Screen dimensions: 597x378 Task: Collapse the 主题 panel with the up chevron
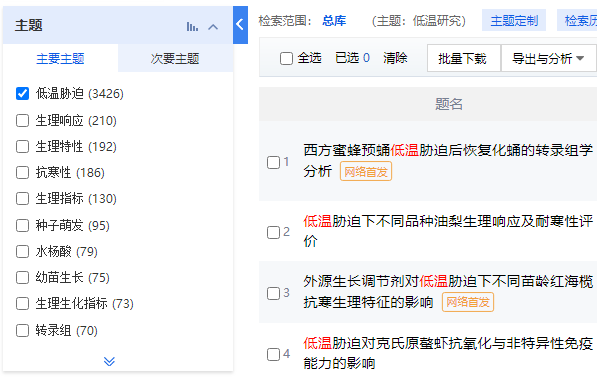(213, 27)
